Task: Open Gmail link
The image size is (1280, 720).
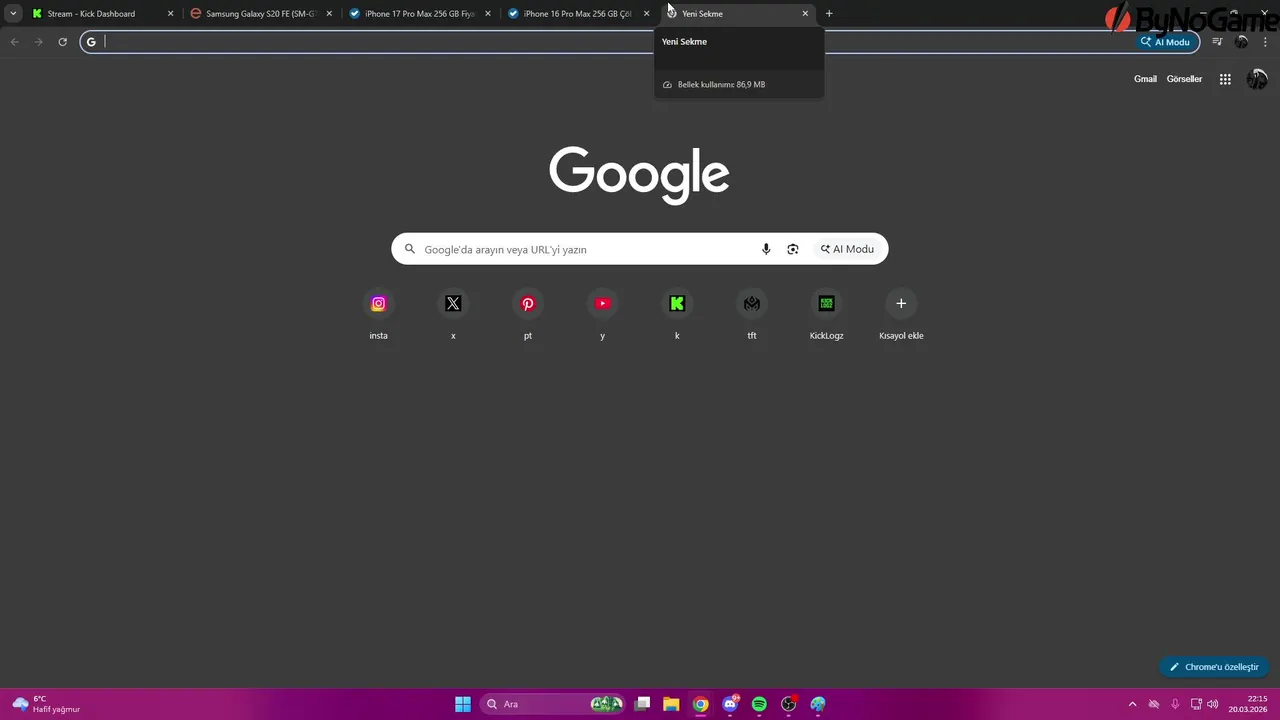Action: pyautogui.click(x=1145, y=79)
